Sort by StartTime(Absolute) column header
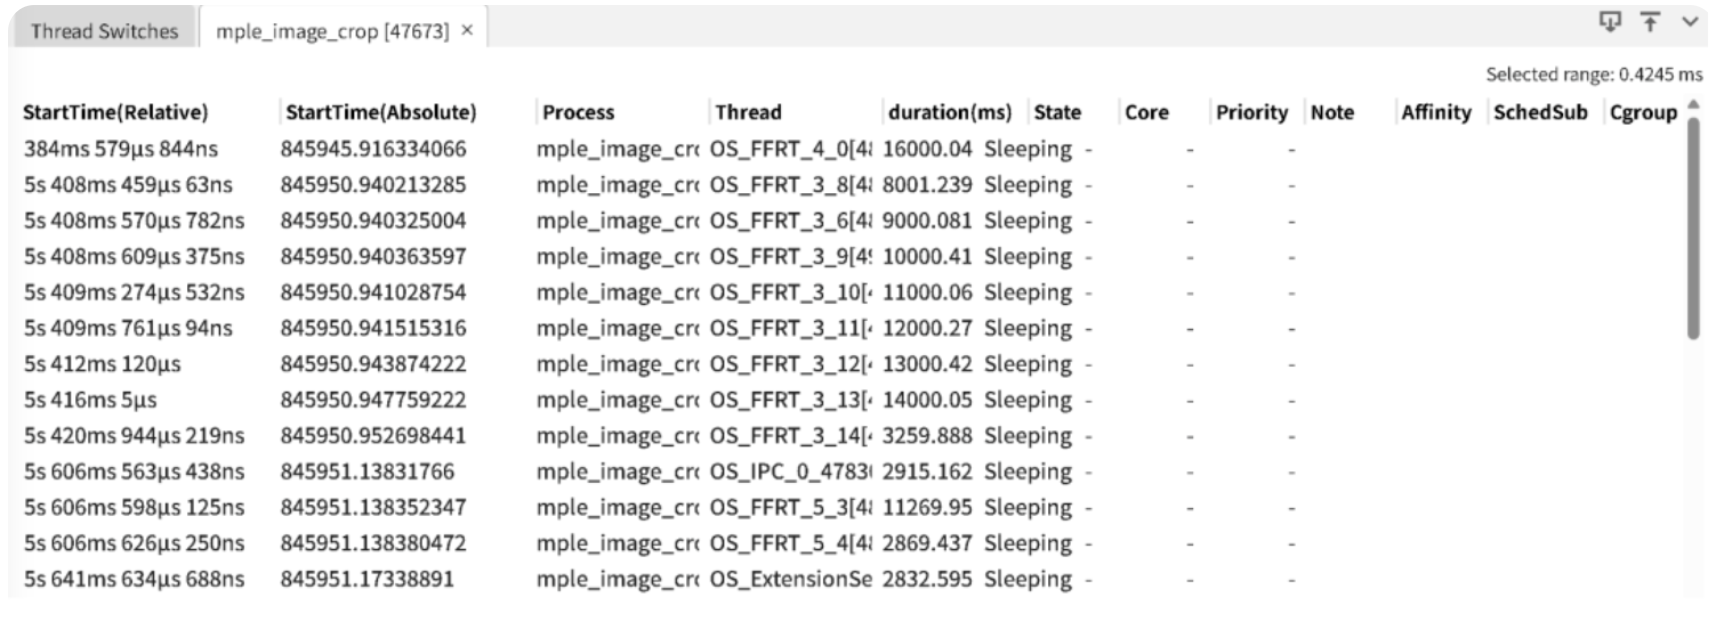The width and height of the screenshot is (1712, 618). point(381,112)
